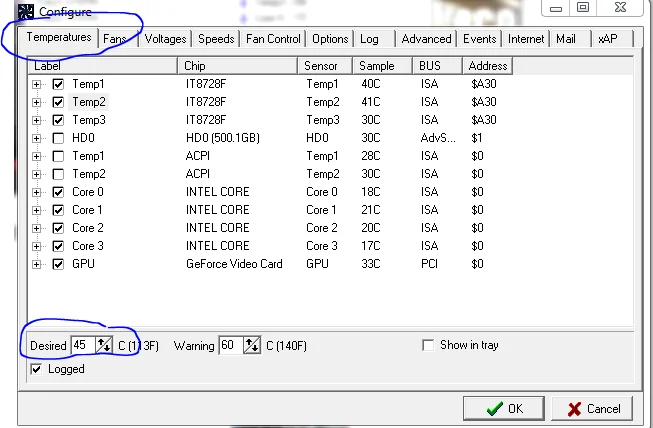Open the Speeds tab
Image resolution: width=653 pixels, height=428 pixels.
click(216, 39)
